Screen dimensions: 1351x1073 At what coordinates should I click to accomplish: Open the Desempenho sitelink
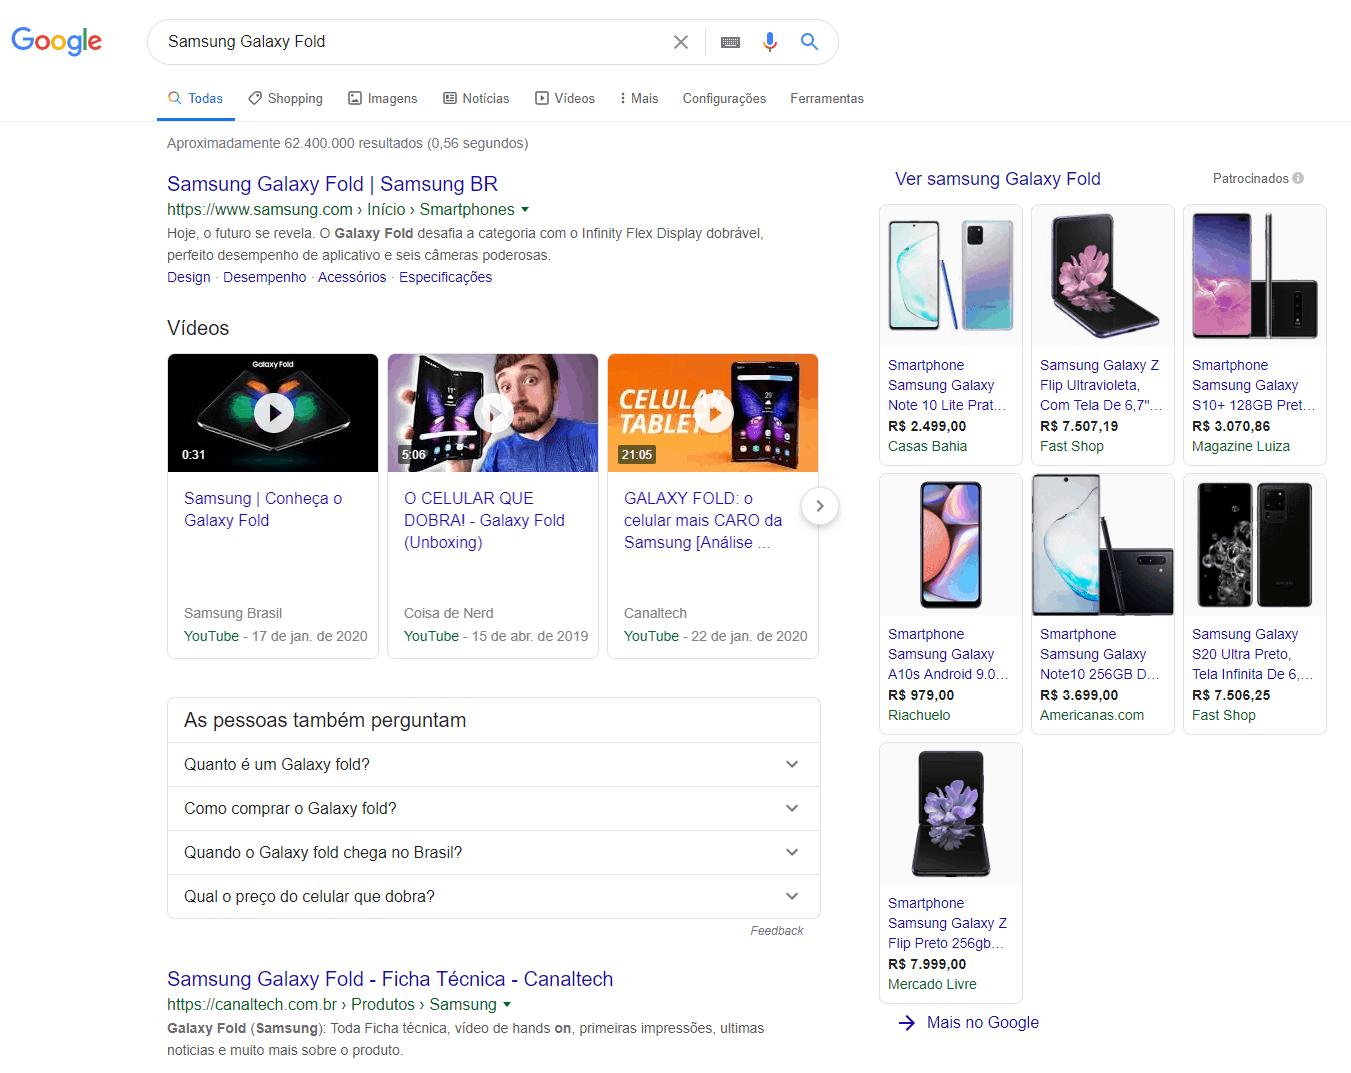265,277
